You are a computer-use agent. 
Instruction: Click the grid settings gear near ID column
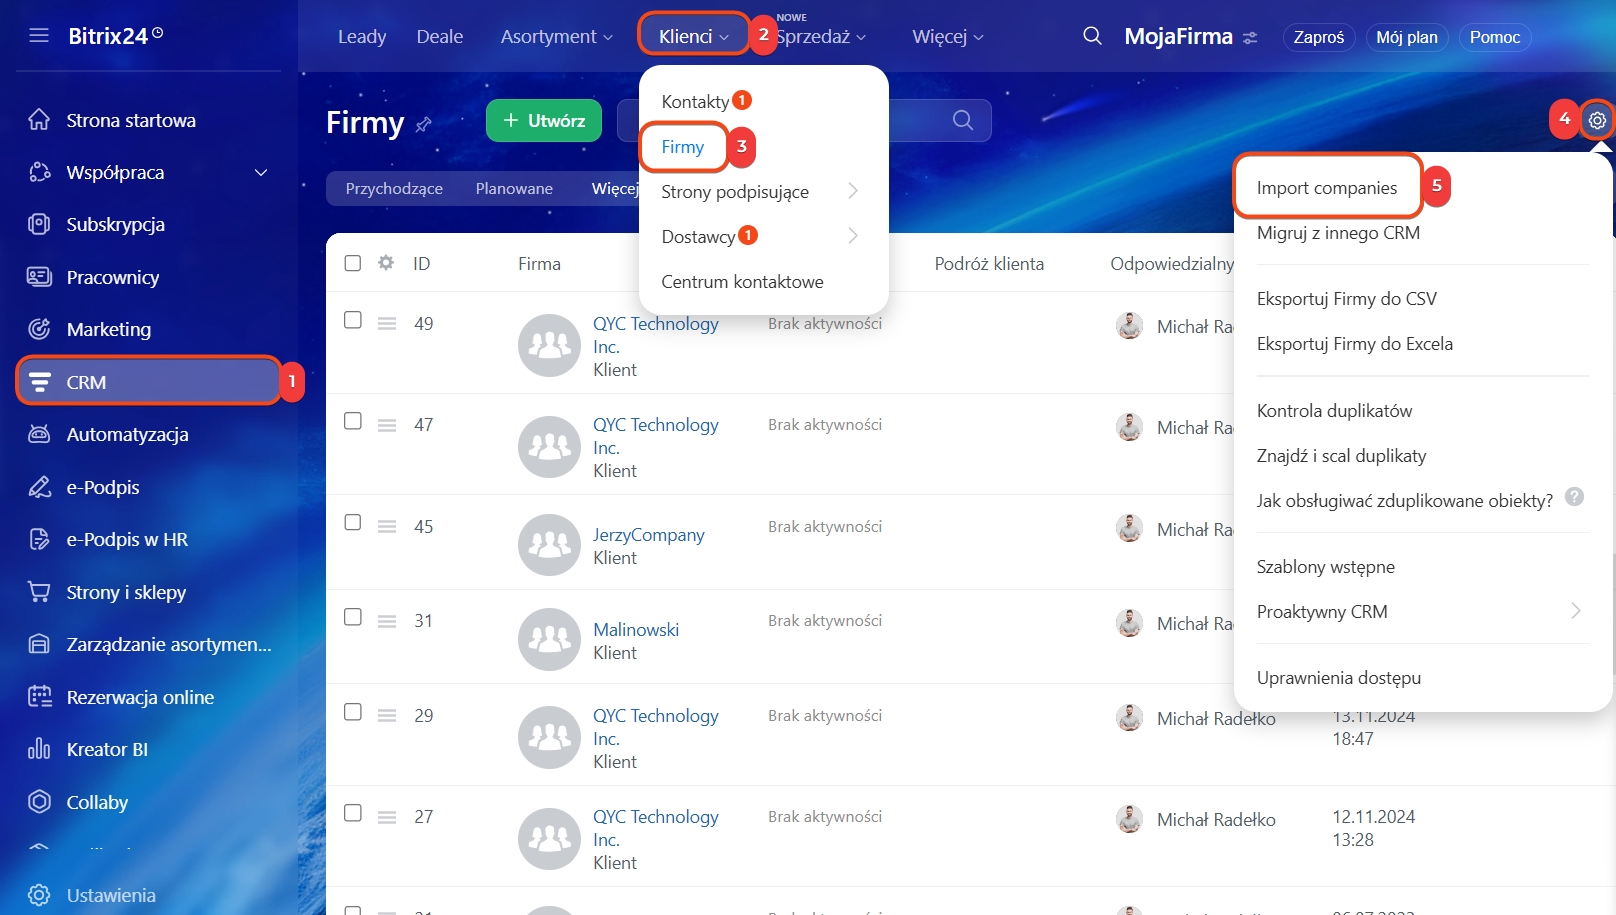point(386,263)
